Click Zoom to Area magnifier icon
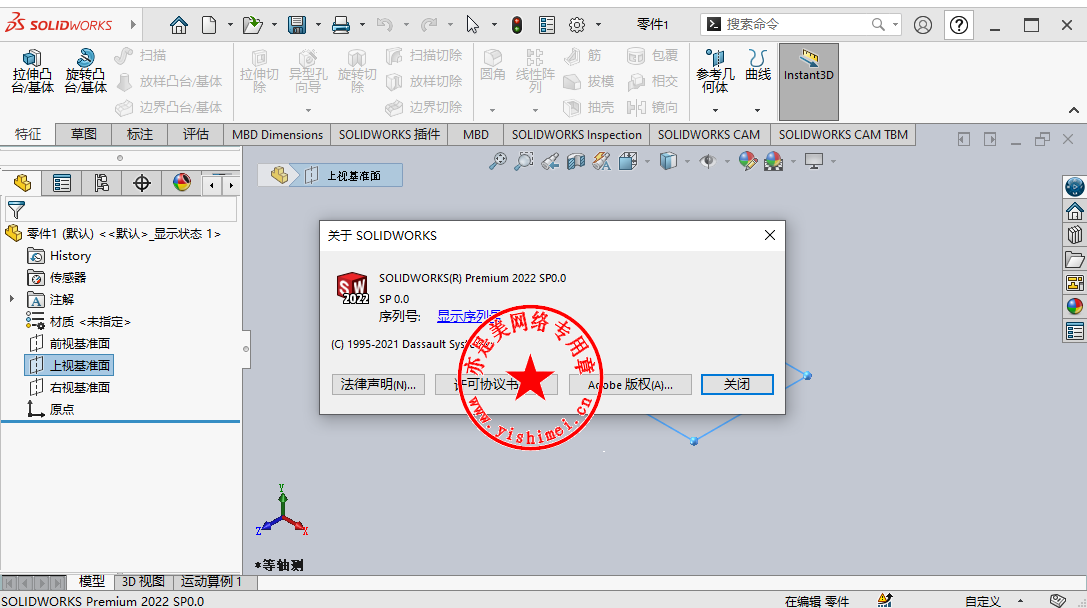Image resolution: width=1087 pixels, height=608 pixels. pyautogui.click(x=524, y=162)
